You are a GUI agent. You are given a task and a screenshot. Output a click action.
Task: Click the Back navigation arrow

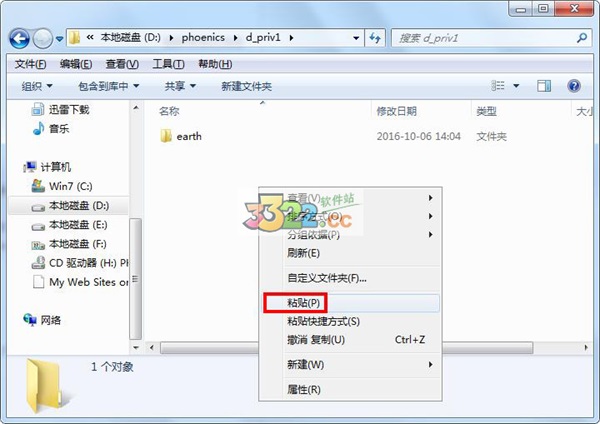pos(20,39)
